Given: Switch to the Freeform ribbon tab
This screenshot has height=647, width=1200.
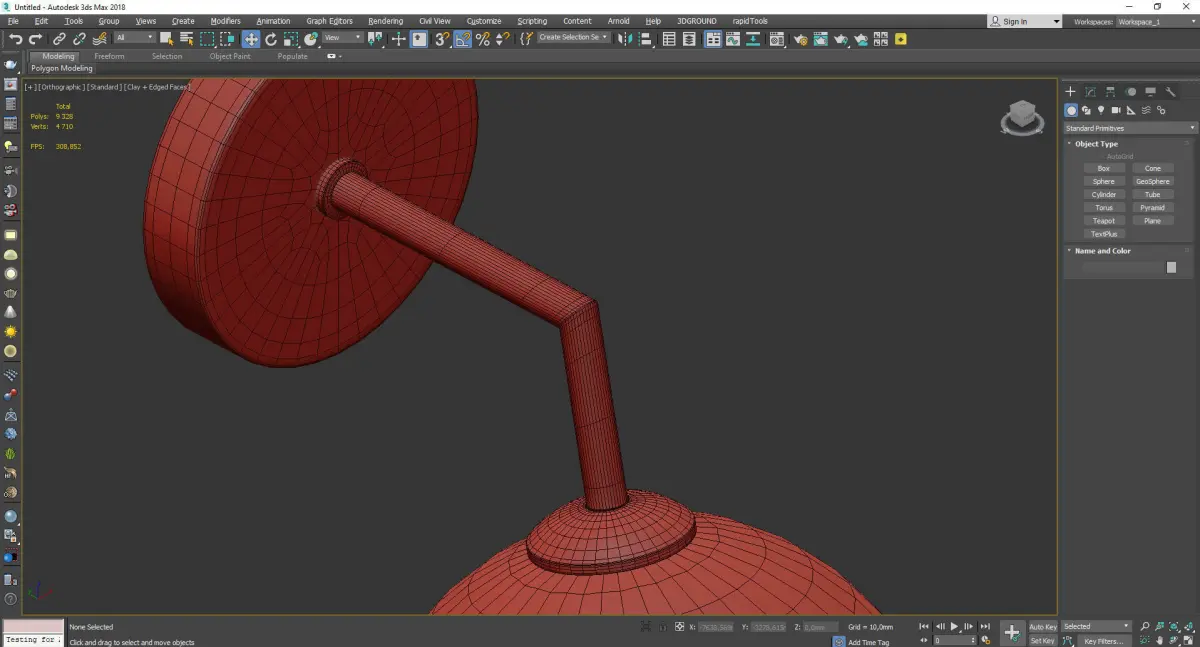Looking at the screenshot, I should click(x=109, y=56).
